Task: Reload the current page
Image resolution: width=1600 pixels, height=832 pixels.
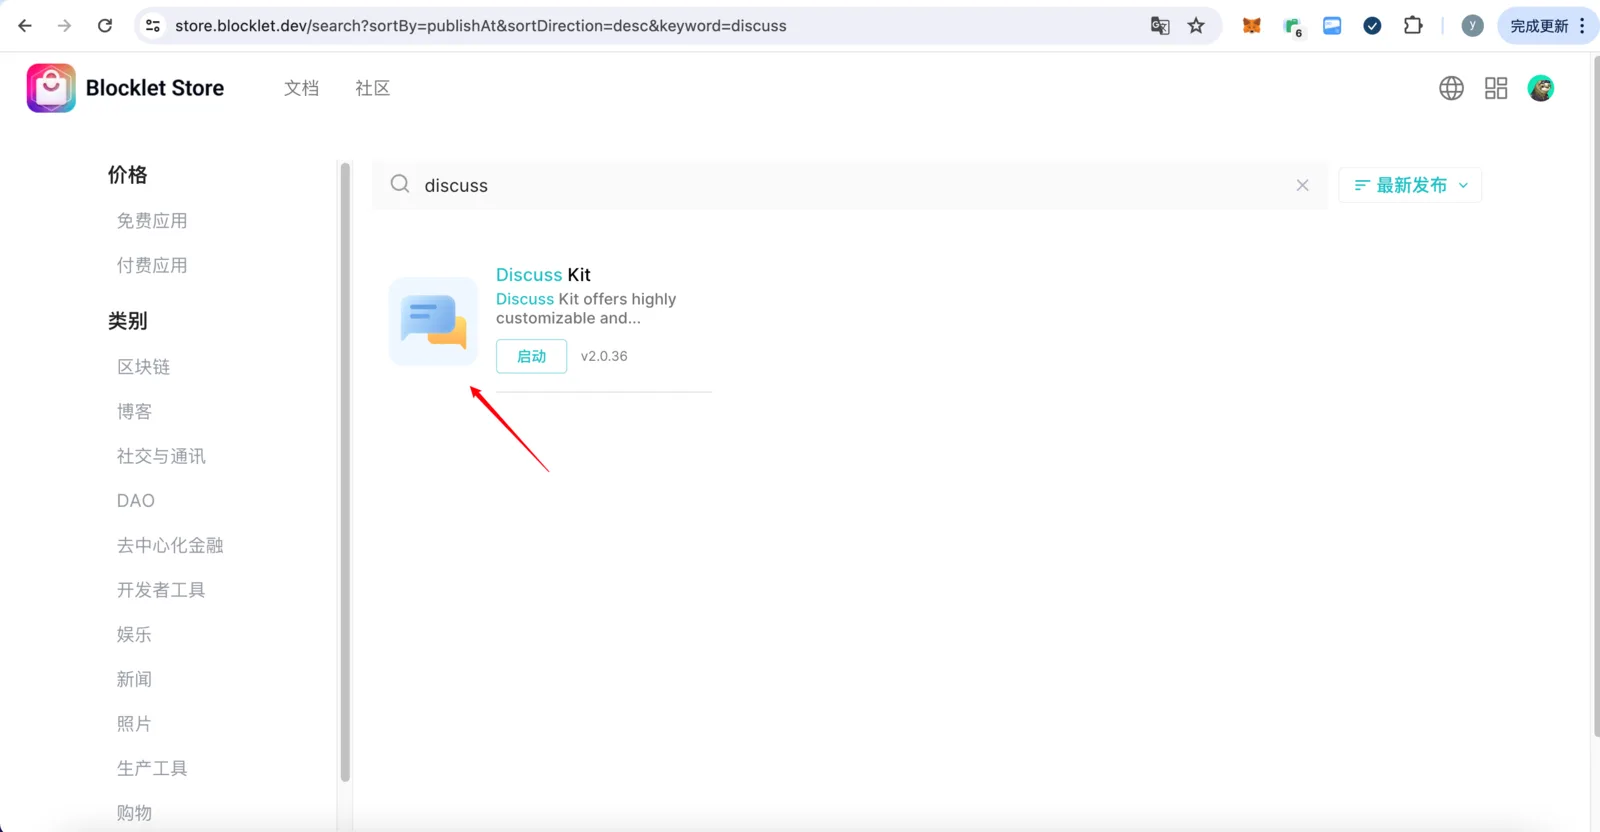Action: (105, 26)
